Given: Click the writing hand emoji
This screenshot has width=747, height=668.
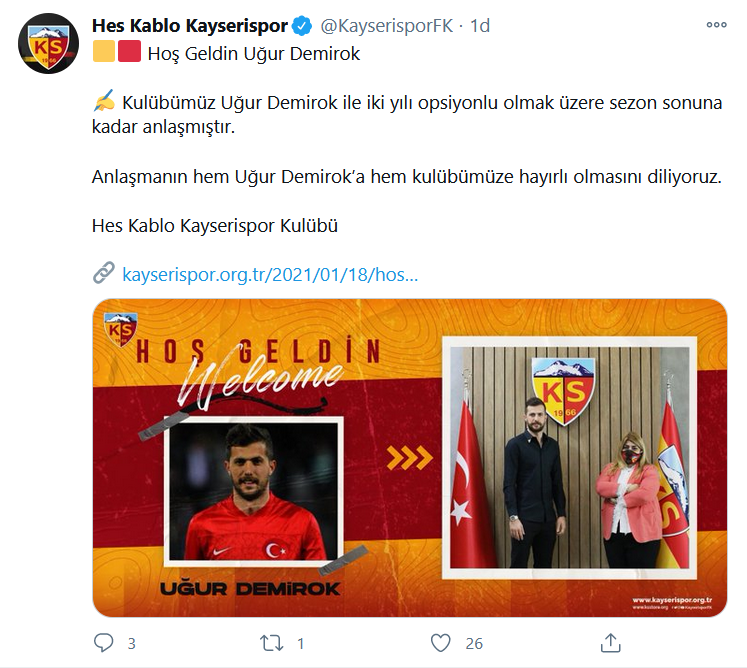Looking at the screenshot, I should 104,101.
